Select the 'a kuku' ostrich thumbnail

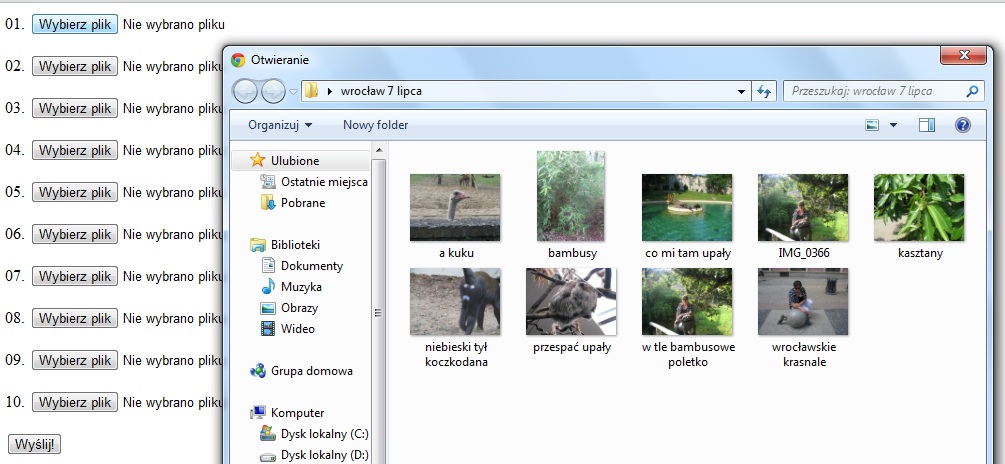click(455, 207)
